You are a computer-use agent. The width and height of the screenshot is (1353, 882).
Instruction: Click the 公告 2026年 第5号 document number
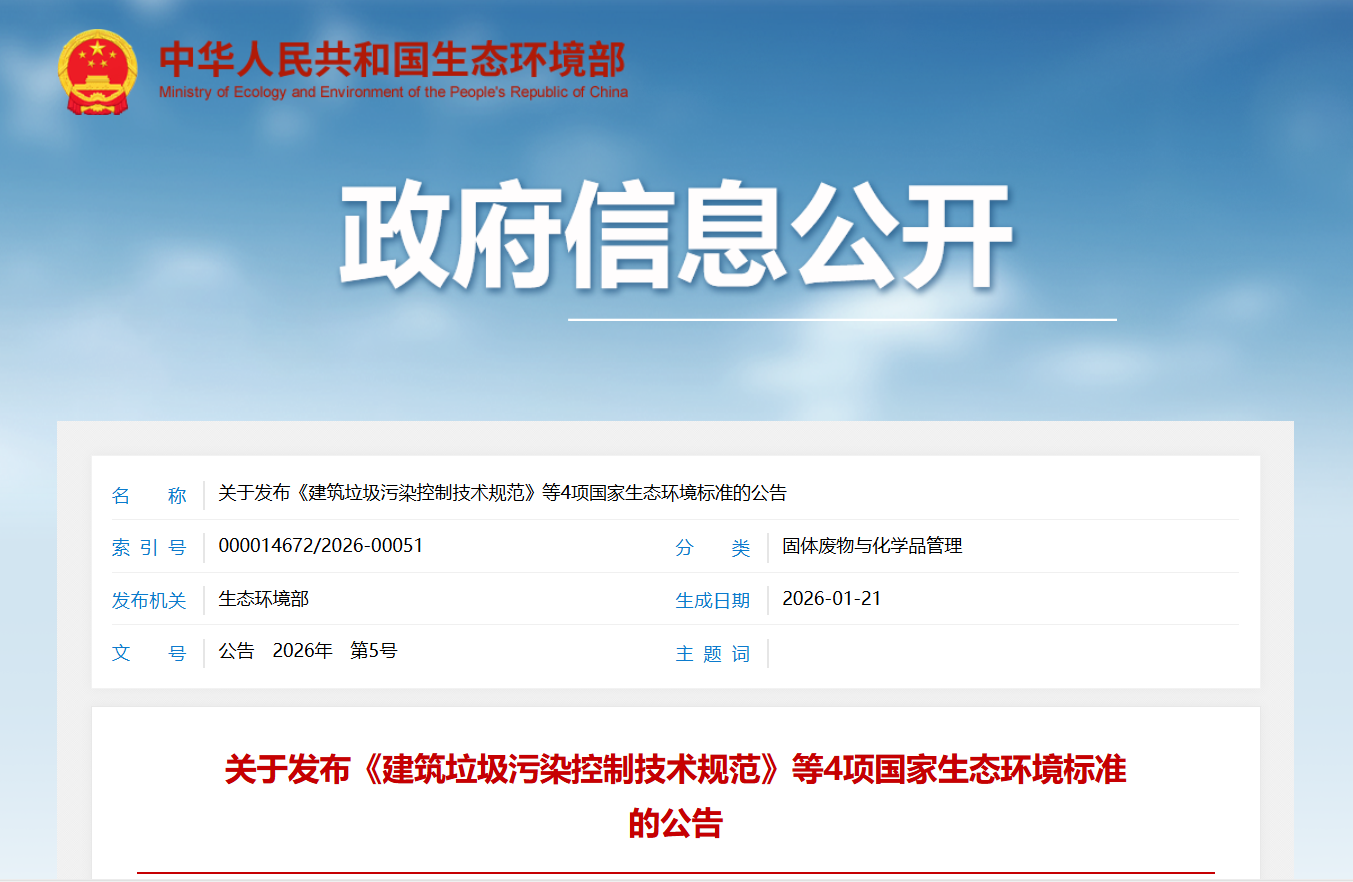[308, 651]
